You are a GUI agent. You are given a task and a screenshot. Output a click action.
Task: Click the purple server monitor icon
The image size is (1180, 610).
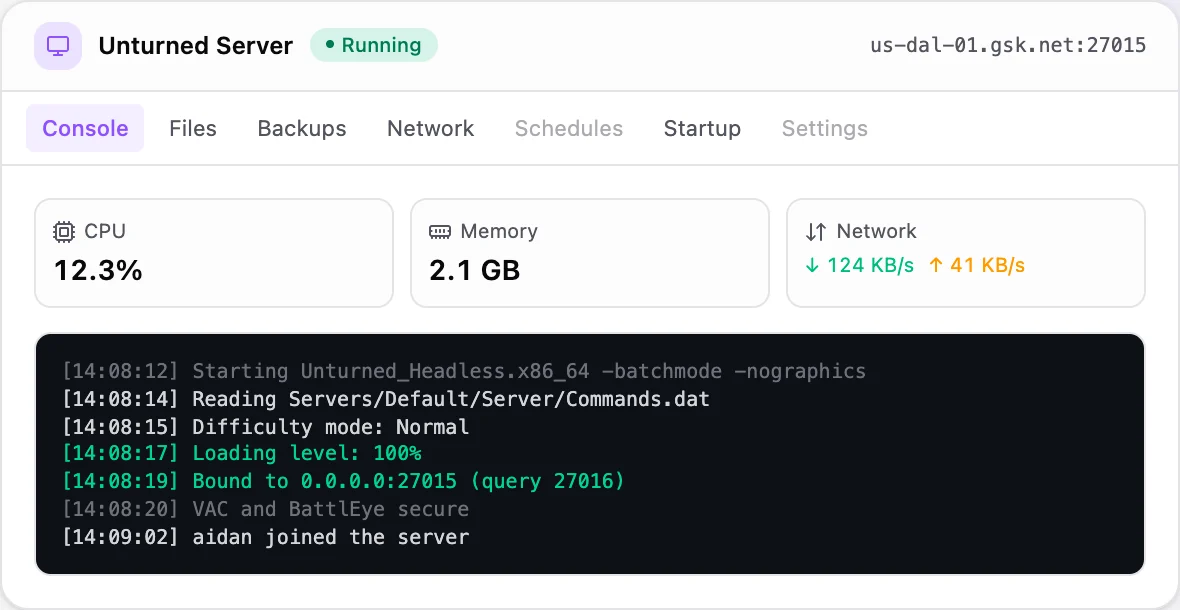[58, 46]
